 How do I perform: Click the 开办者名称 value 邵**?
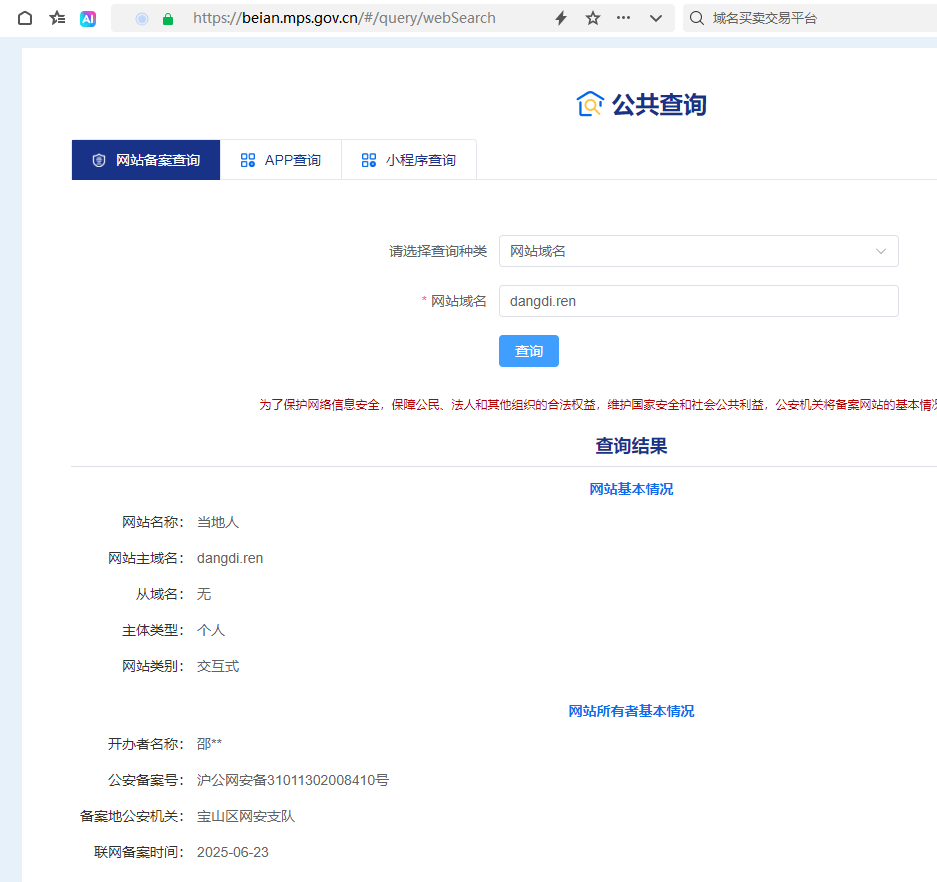[209, 744]
